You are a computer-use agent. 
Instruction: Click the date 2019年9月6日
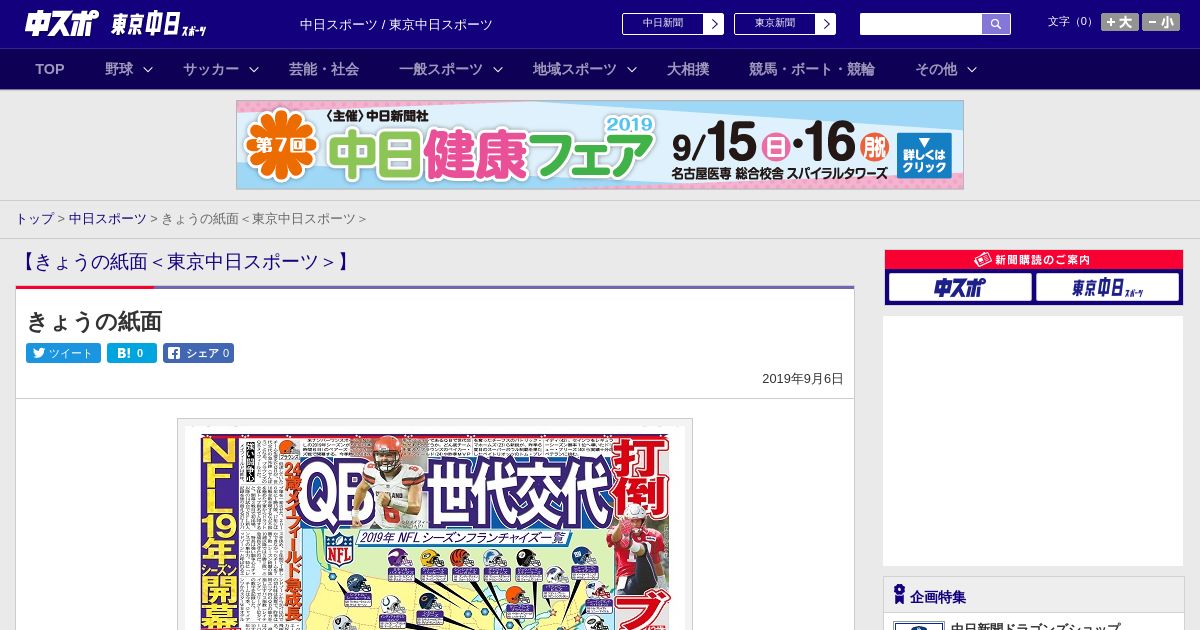[803, 379]
